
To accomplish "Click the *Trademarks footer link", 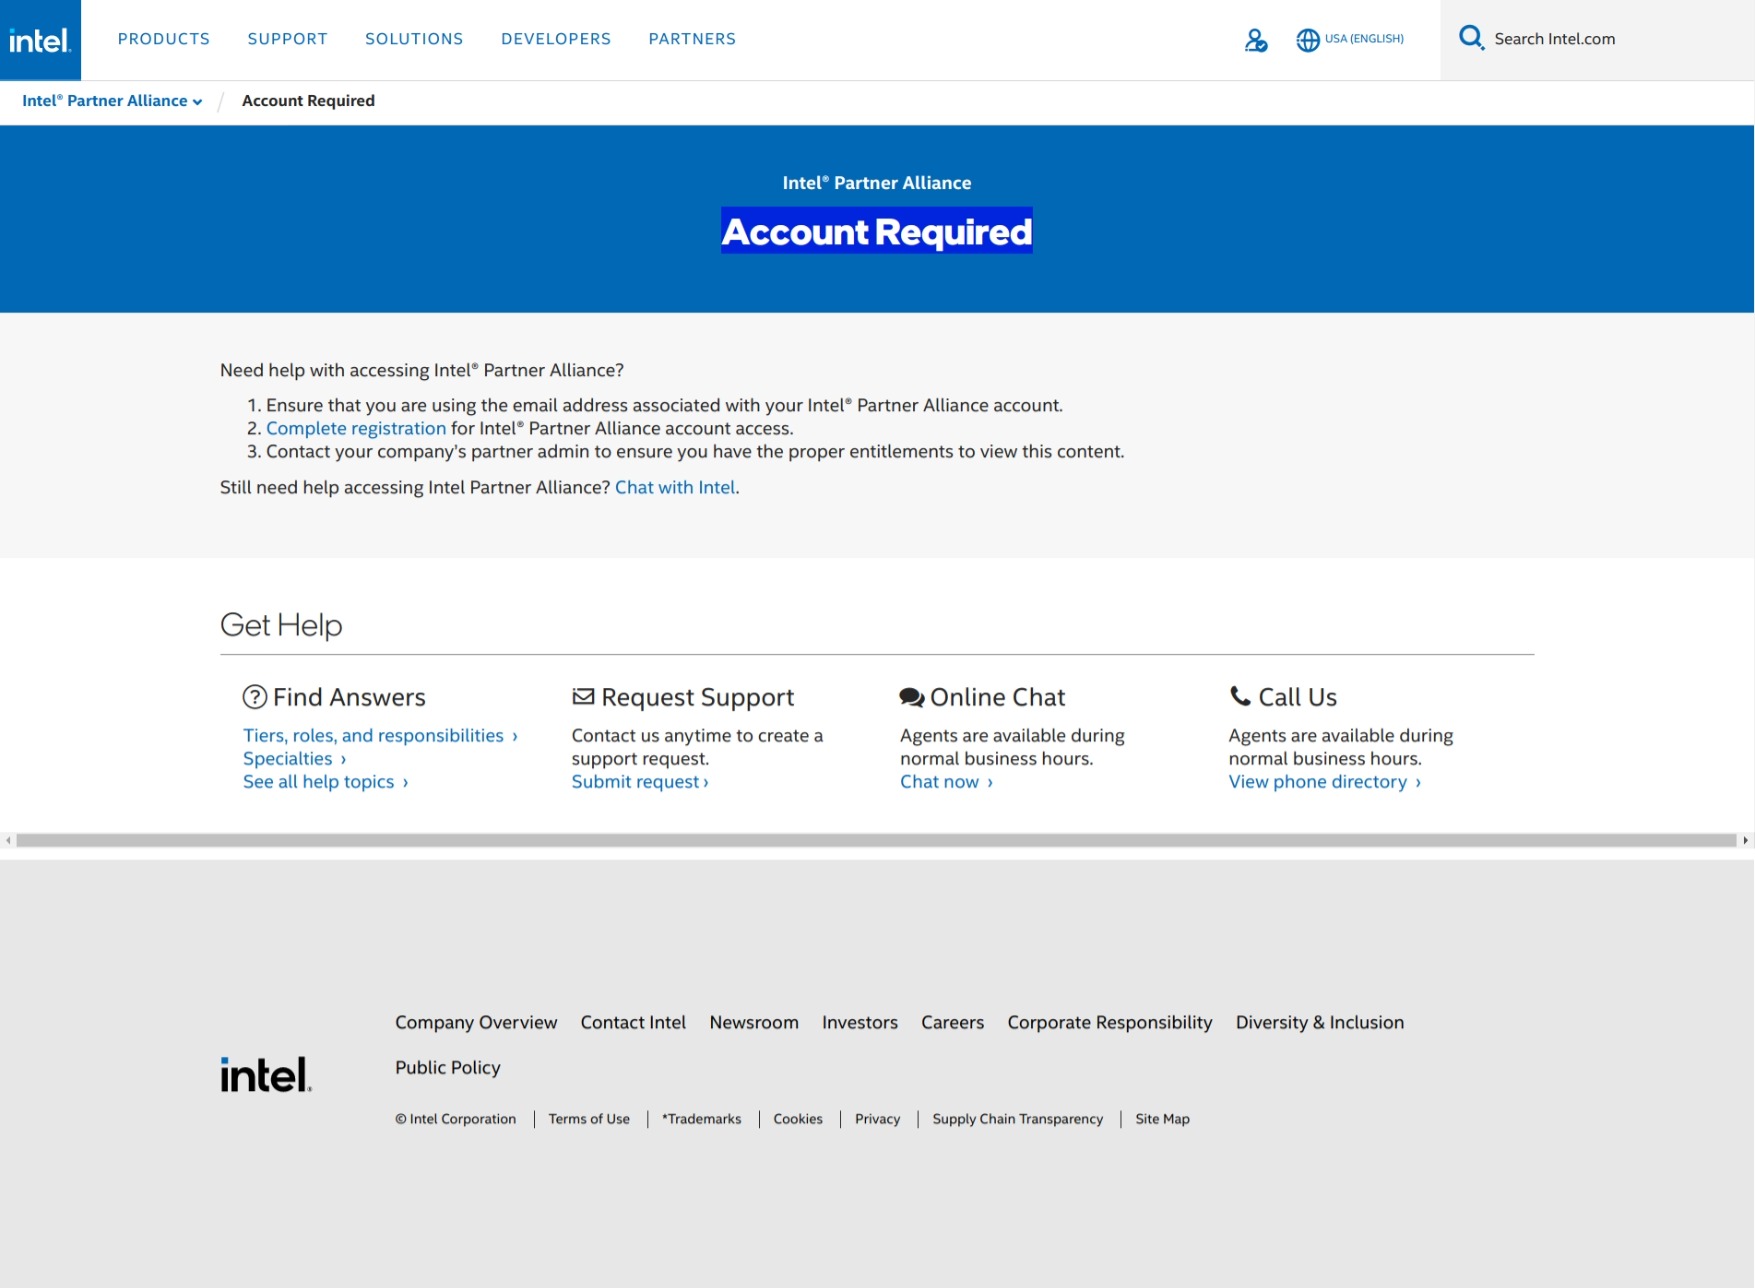I will coord(702,1119).
